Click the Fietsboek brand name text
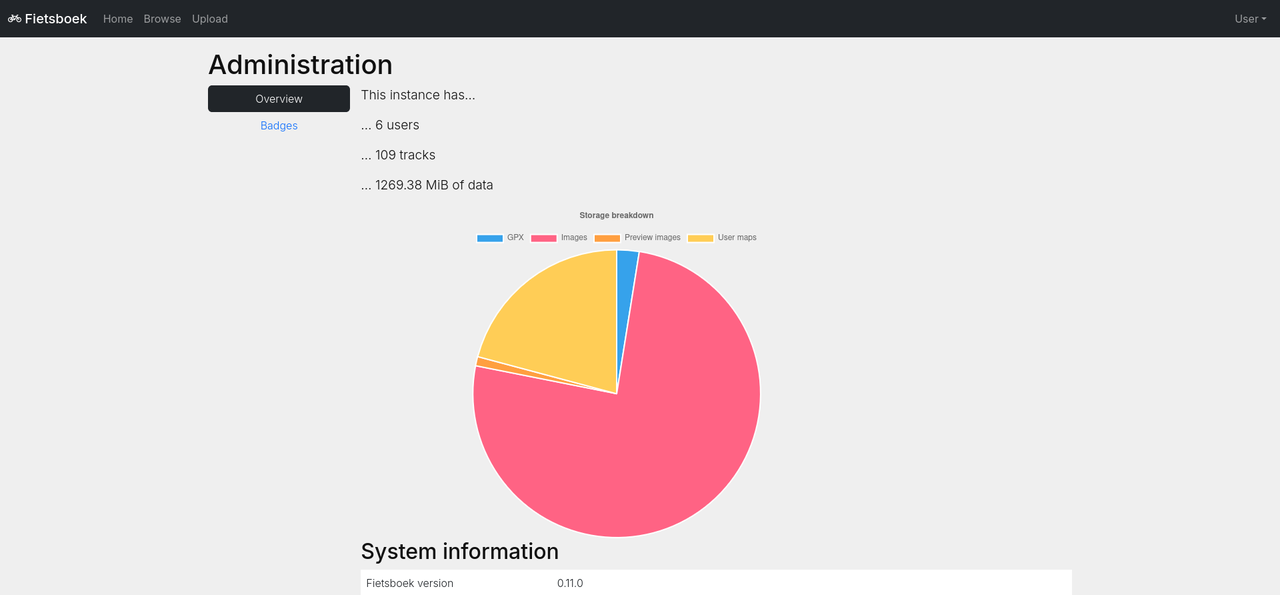The image size is (1280, 595). (x=56, y=19)
